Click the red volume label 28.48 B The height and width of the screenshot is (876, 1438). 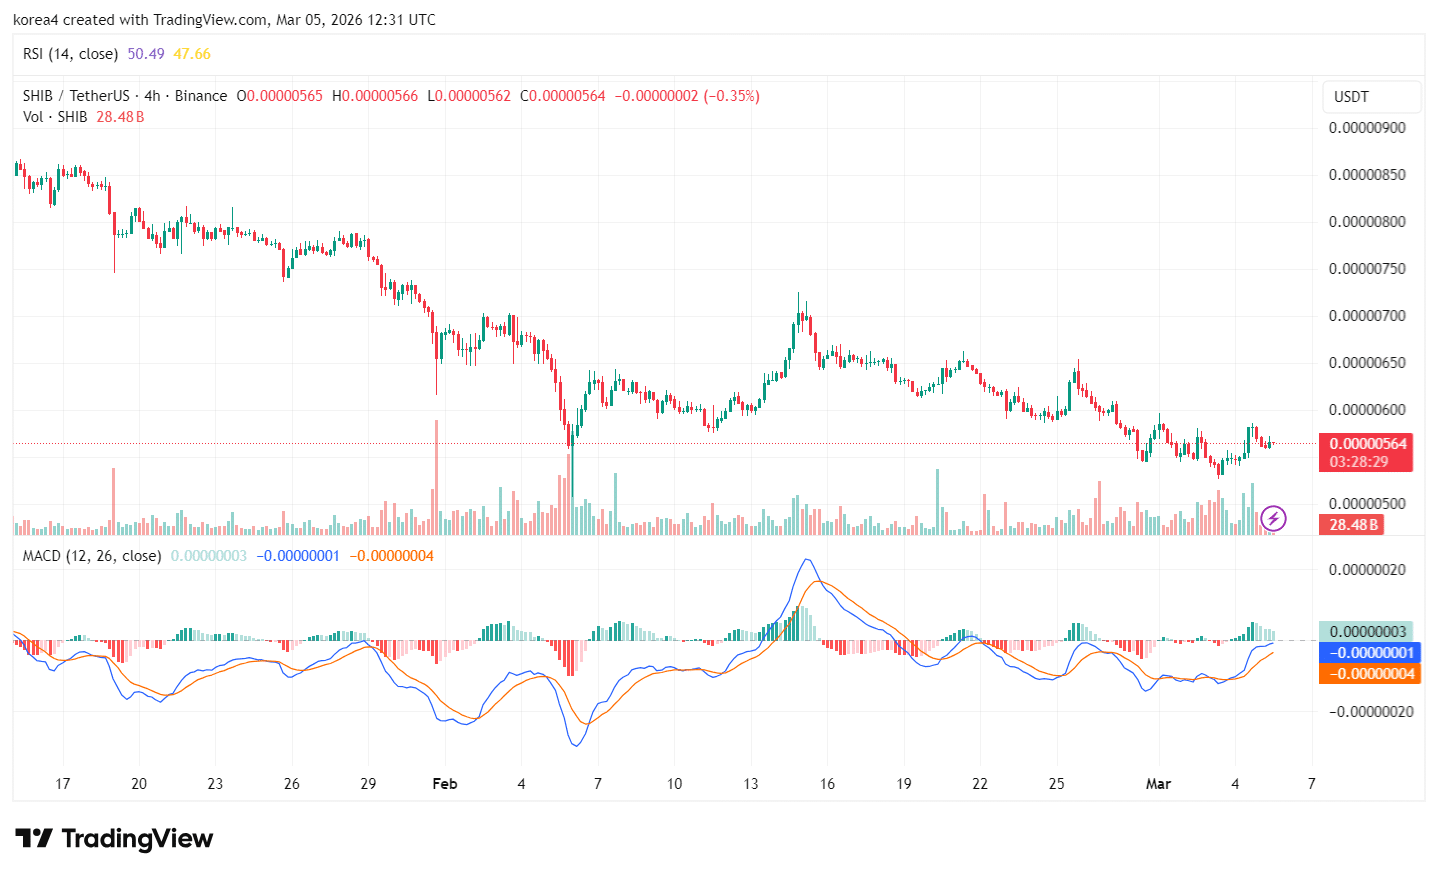pos(1354,524)
